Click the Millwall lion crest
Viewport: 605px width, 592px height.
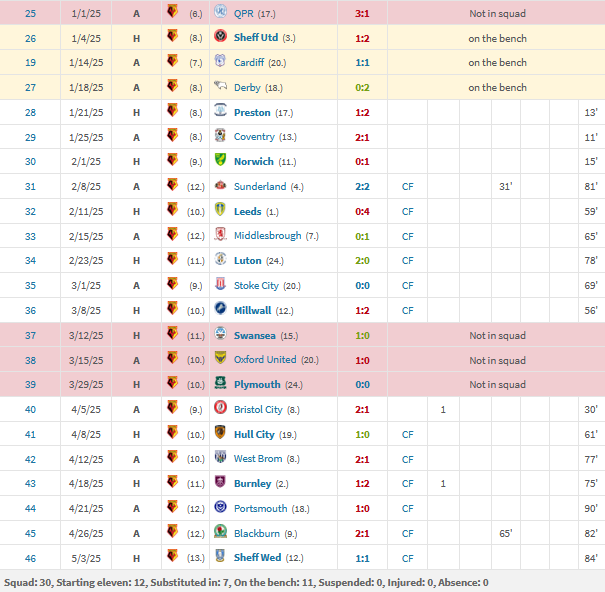coord(220,309)
